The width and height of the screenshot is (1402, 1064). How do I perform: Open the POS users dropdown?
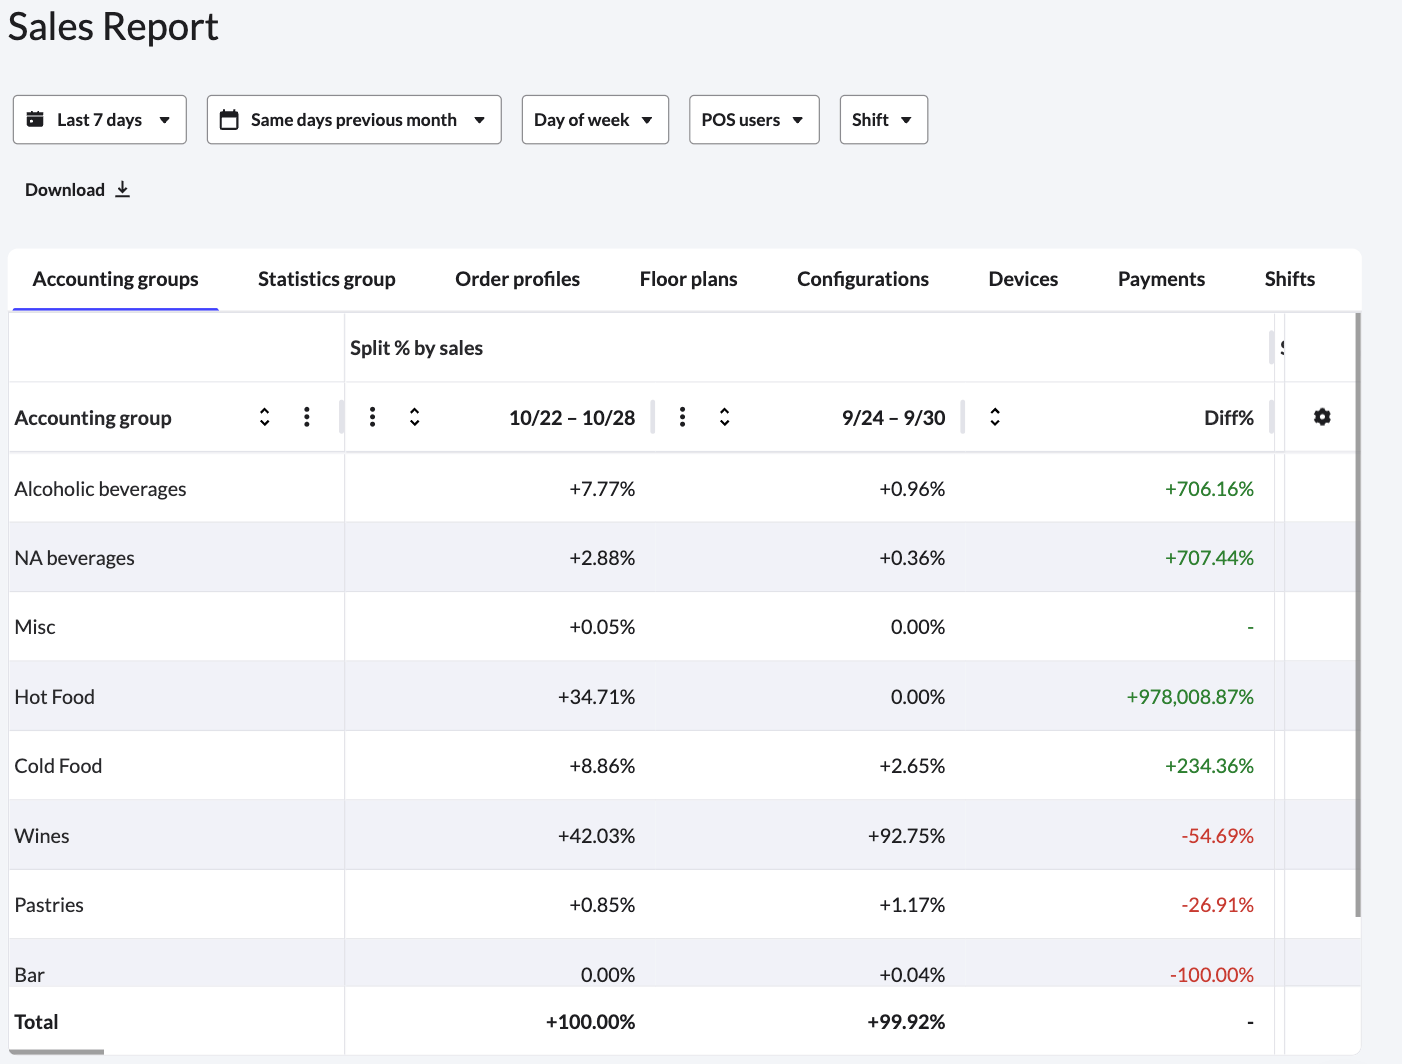[x=753, y=119]
